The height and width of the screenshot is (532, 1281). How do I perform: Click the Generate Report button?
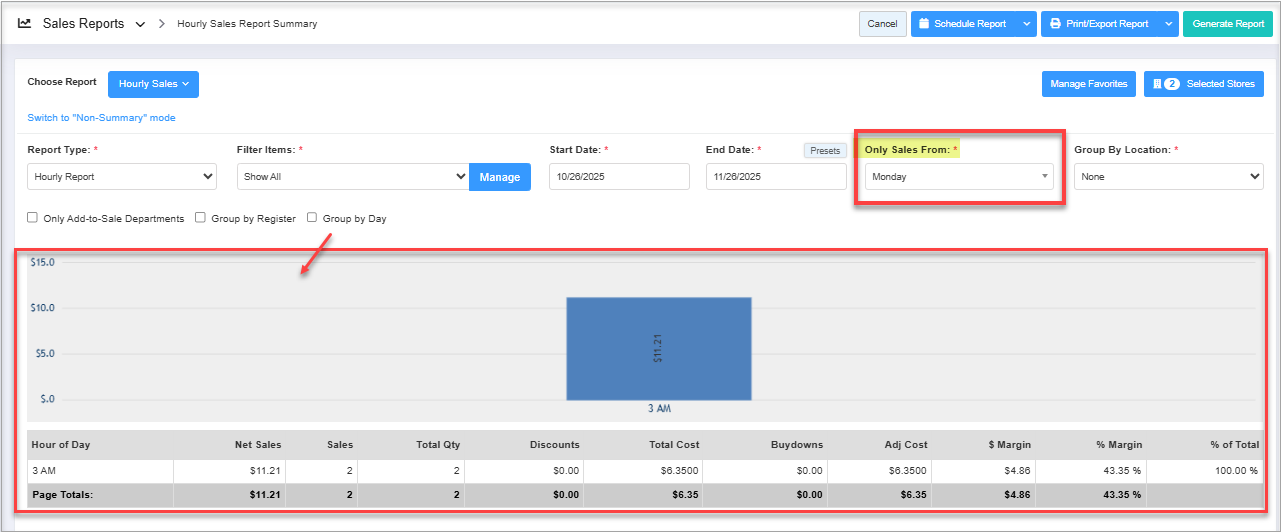tap(1228, 24)
